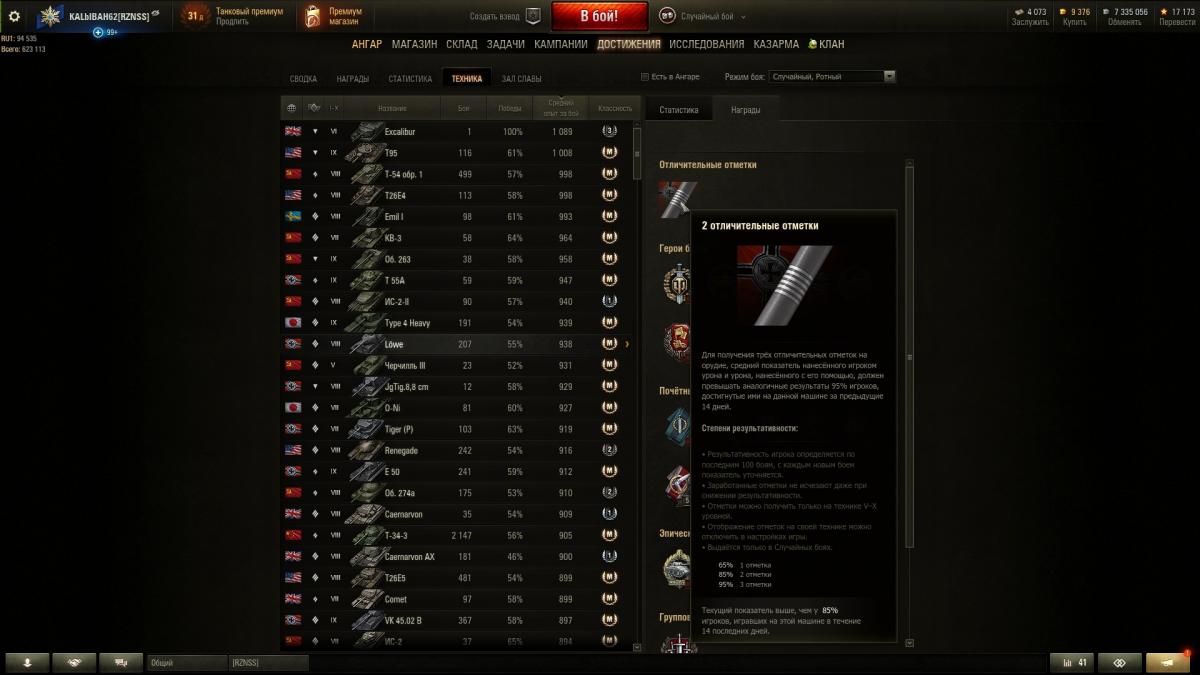Screen dimensions: 1200x675
Task: Enable the Есть в Ангаре checkbox
Action: 645,77
